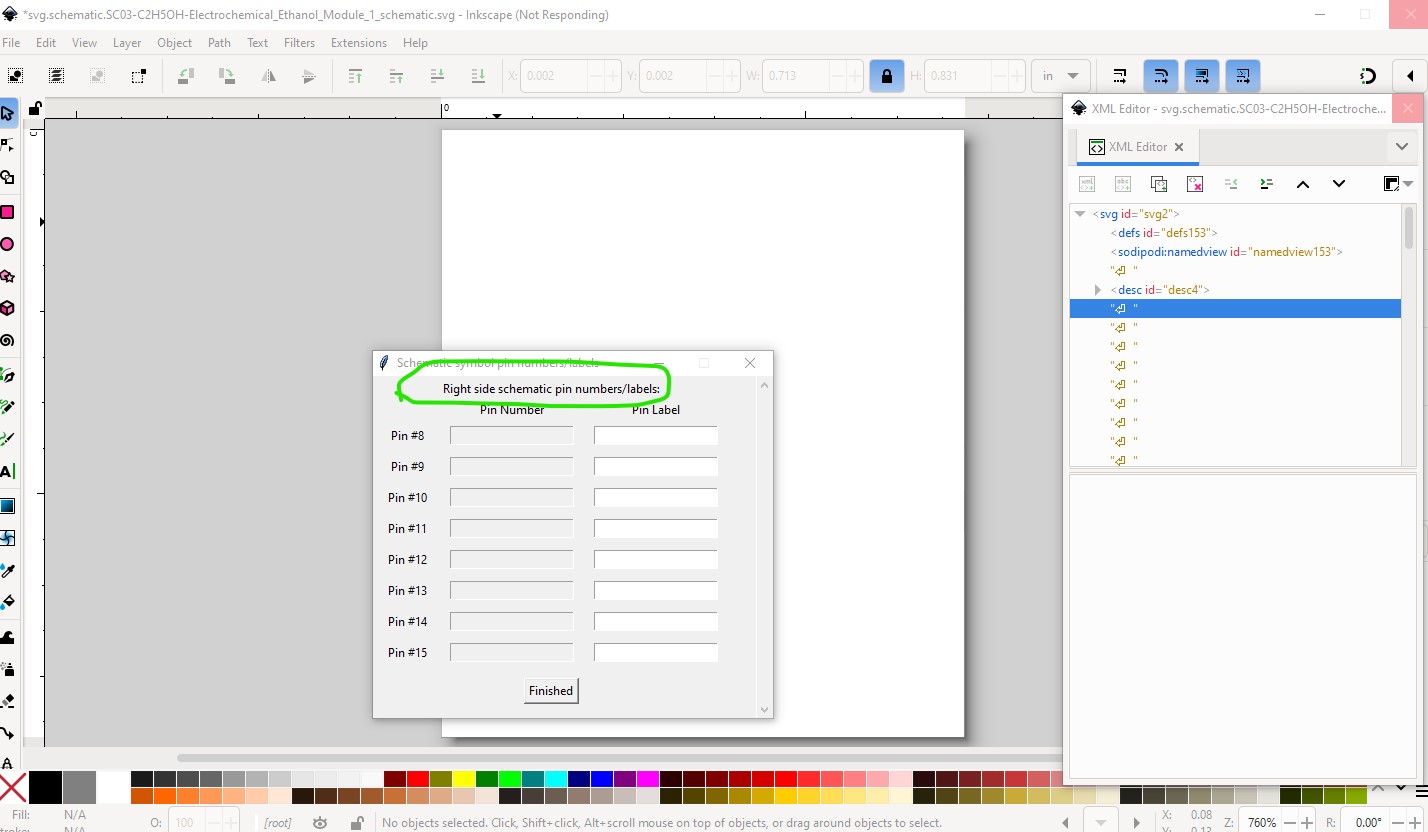
Task: Collapse the svg id="svg2" root node
Action: click(x=1080, y=214)
